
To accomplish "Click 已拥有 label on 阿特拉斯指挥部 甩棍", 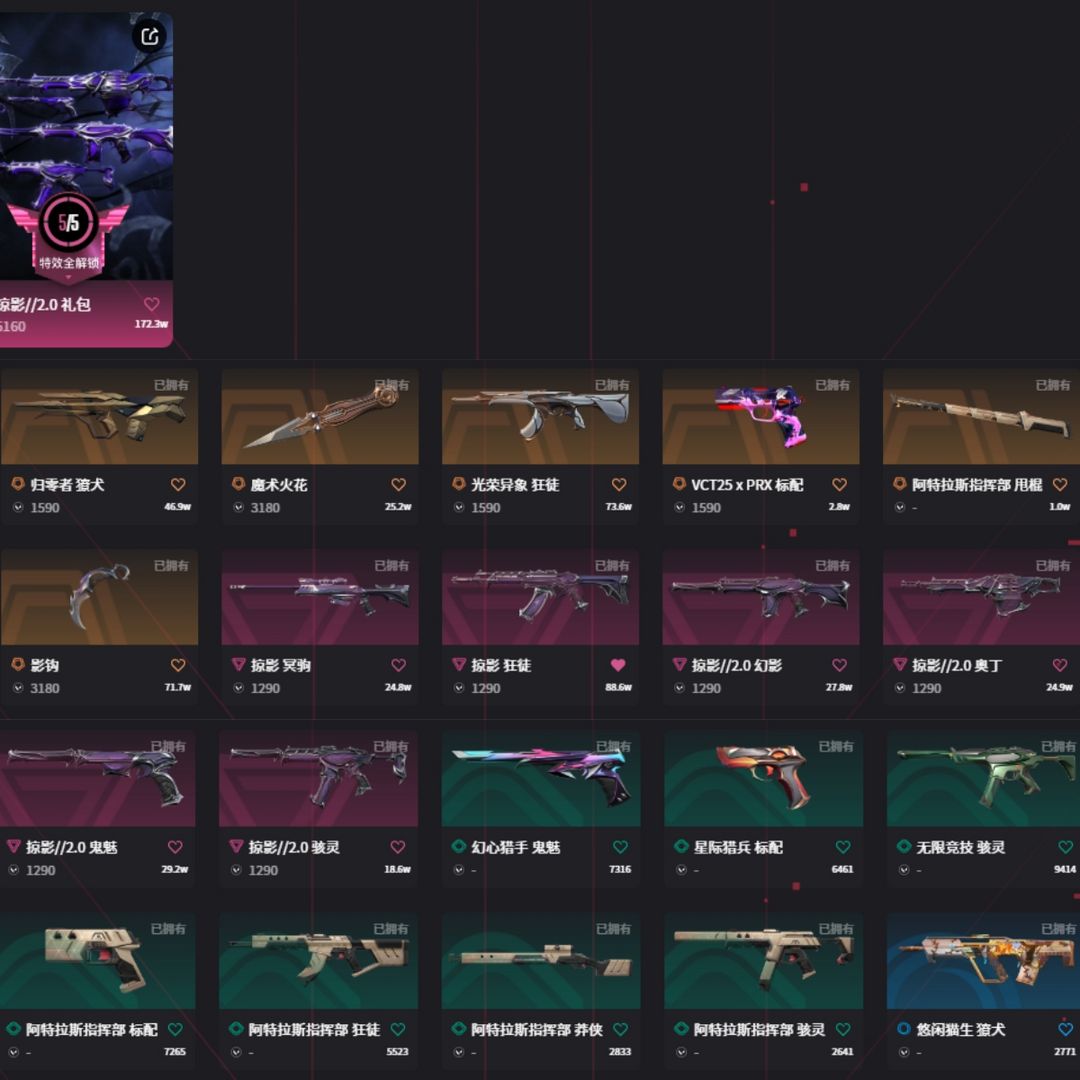I will coord(1053,385).
